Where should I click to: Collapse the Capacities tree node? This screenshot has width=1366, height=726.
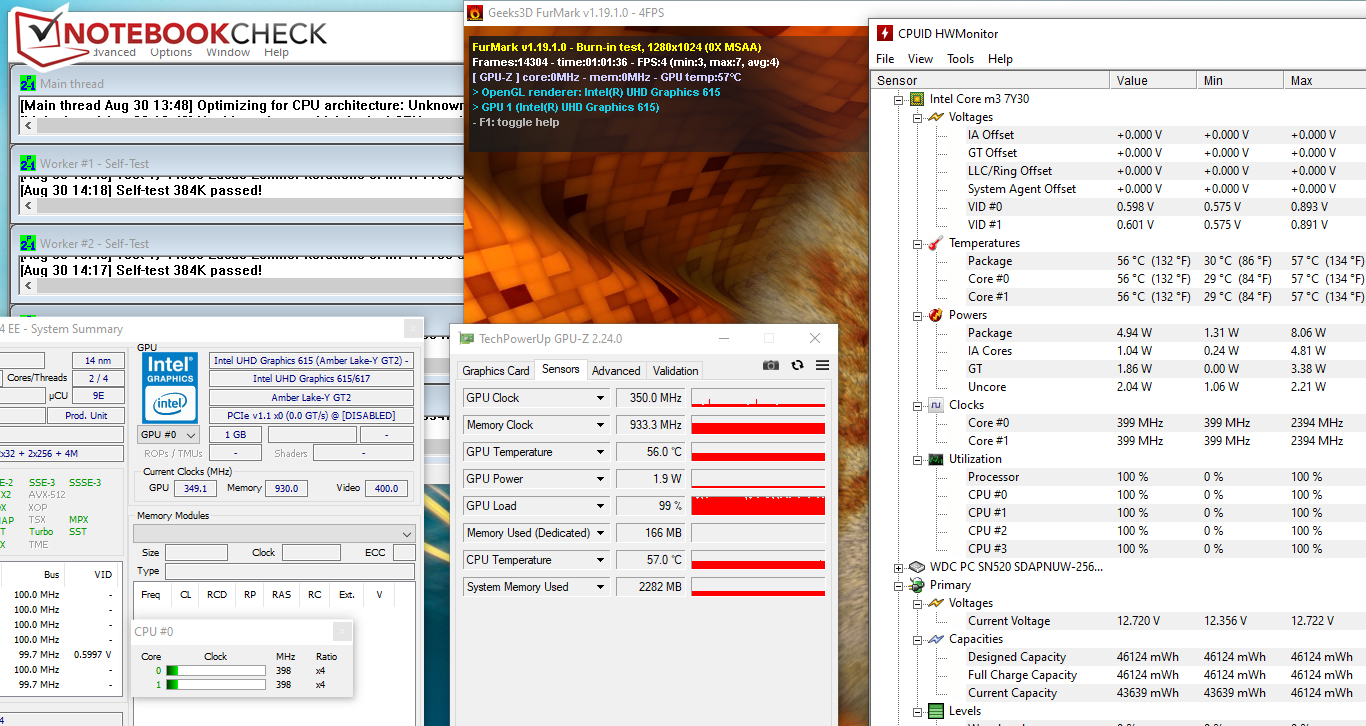(917, 639)
